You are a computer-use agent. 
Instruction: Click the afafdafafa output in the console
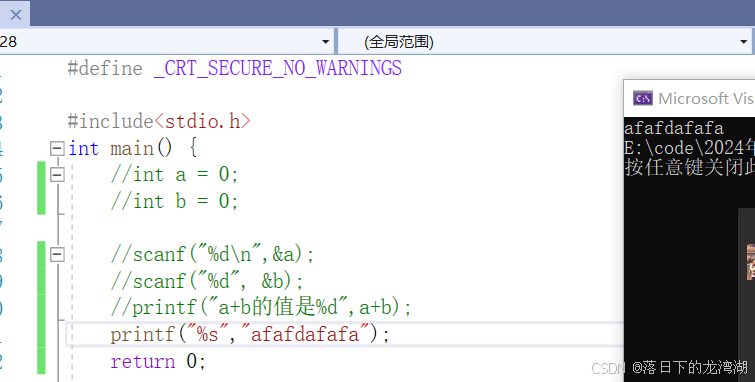tap(674, 129)
